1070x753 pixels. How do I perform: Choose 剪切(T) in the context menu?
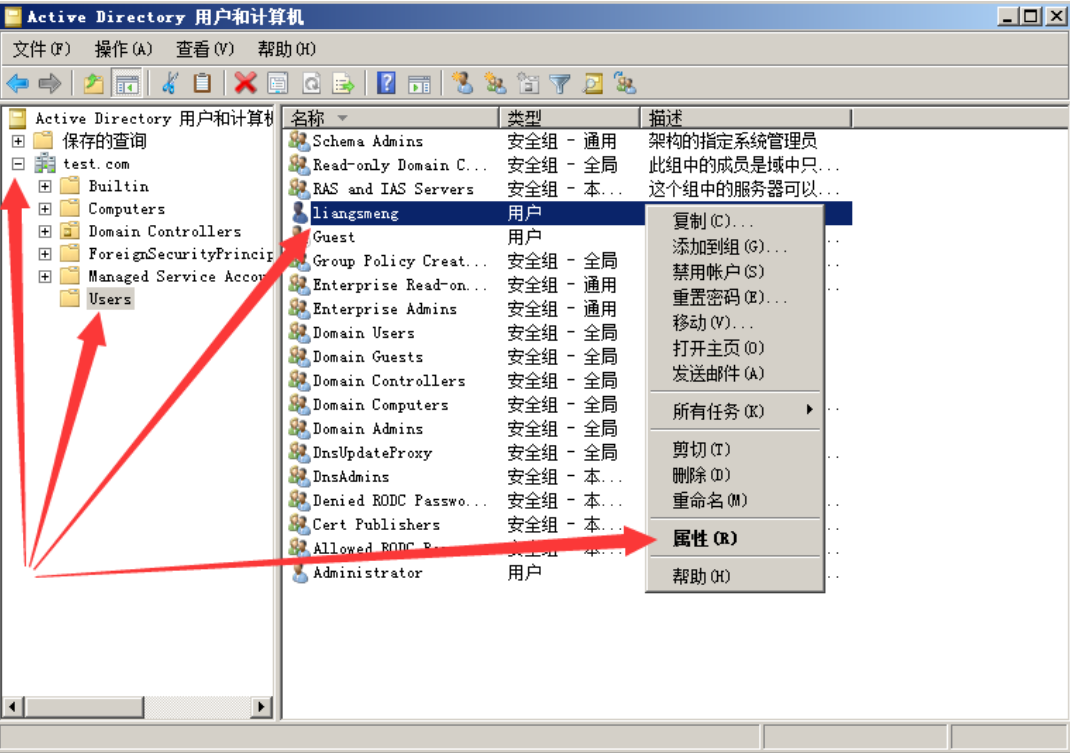pyautogui.click(x=735, y=449)
